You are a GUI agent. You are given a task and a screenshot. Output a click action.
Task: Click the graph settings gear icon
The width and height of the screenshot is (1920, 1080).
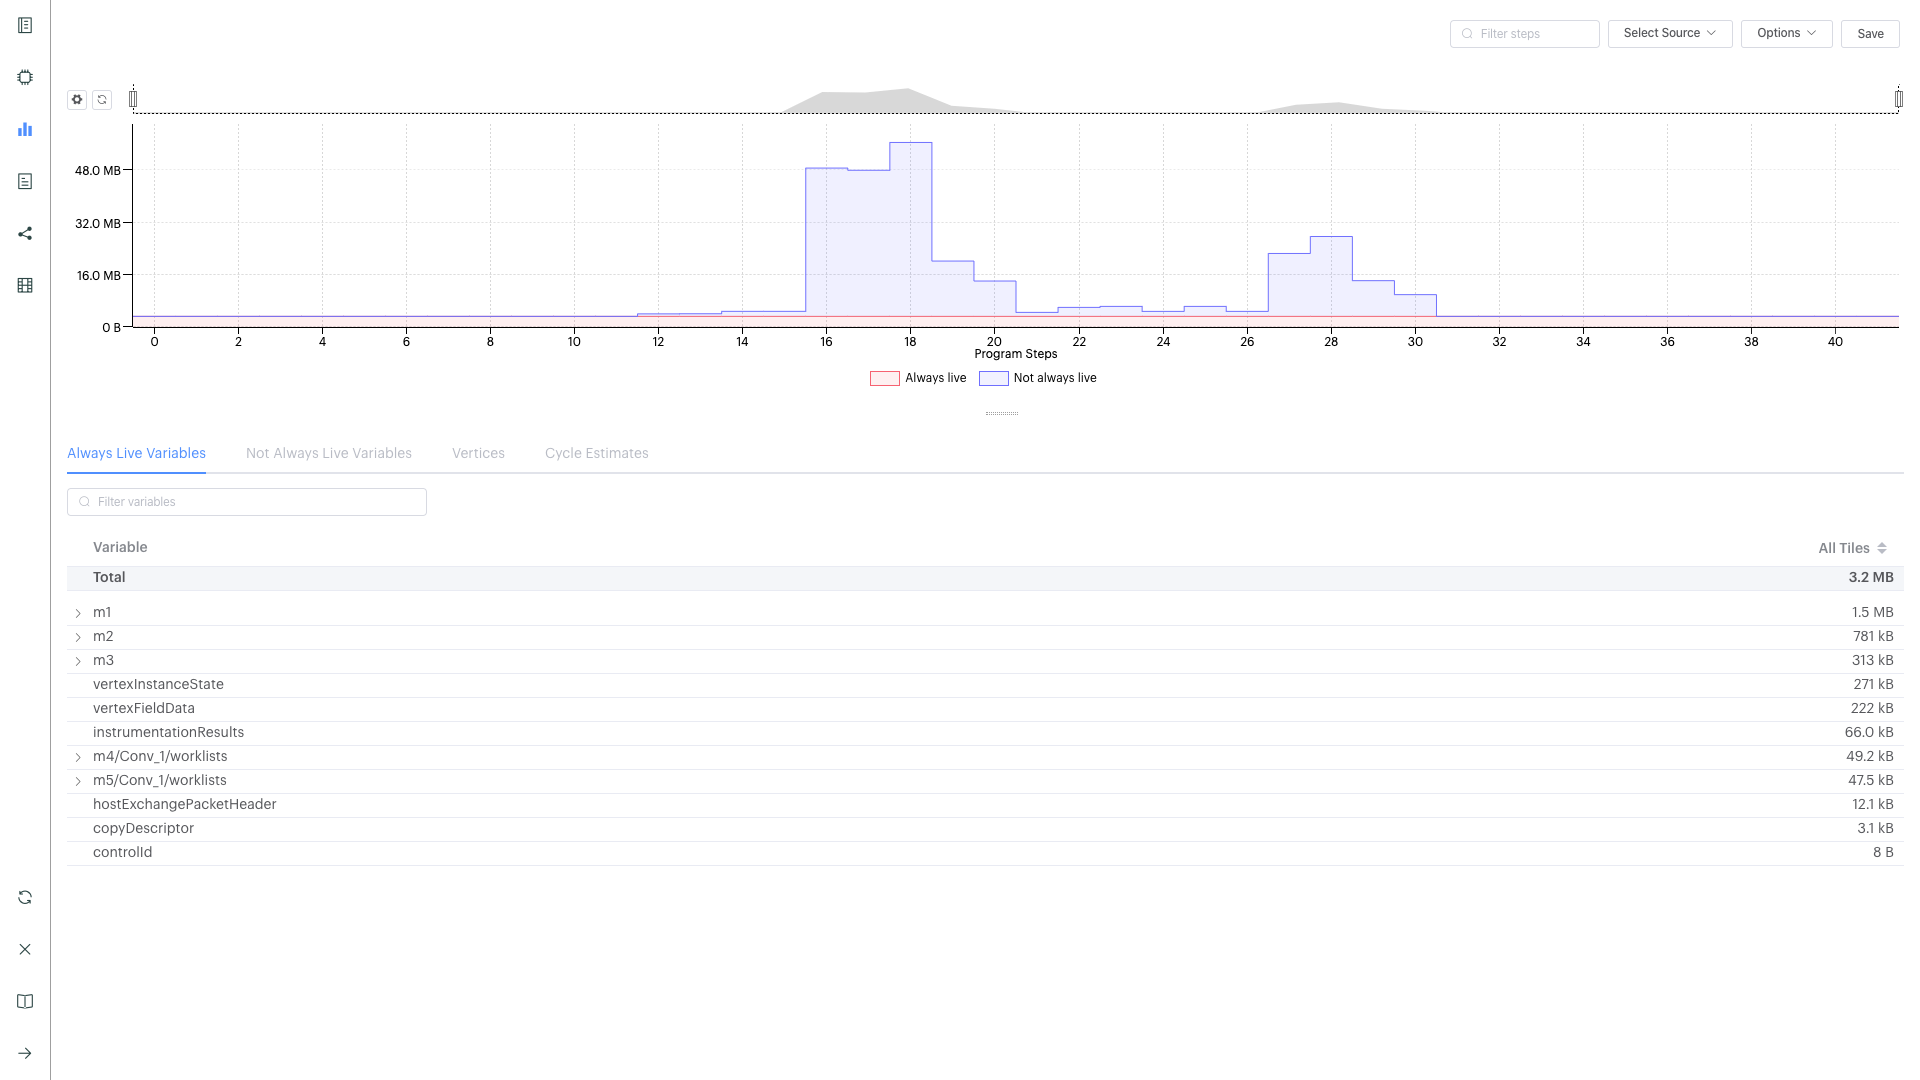(x=77, y=99)
